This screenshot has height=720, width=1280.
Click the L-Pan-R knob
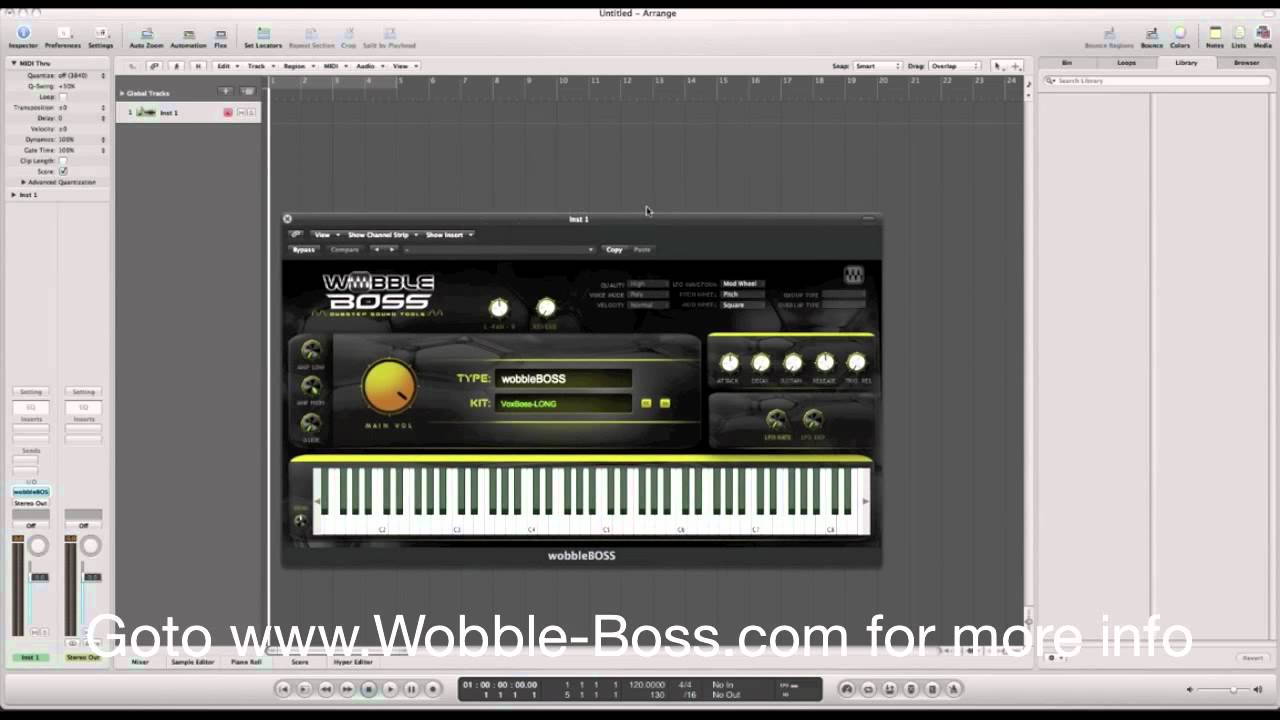coord(498,308)
